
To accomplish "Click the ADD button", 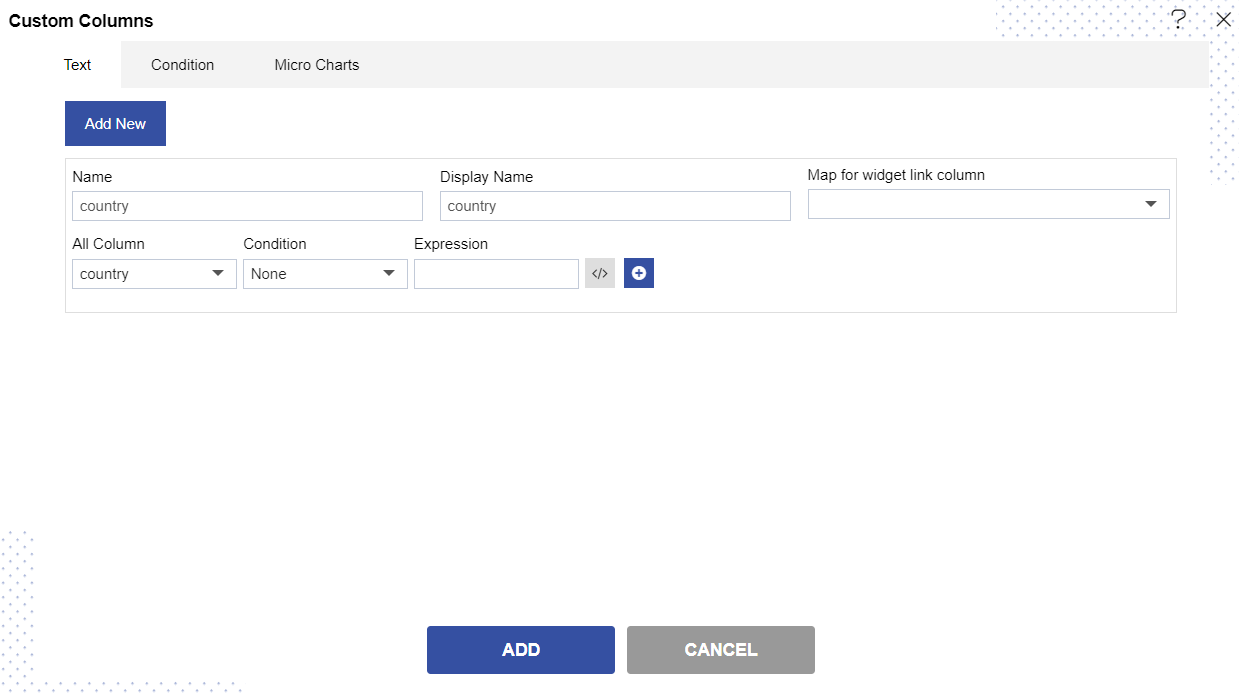I will coord(521,650).
